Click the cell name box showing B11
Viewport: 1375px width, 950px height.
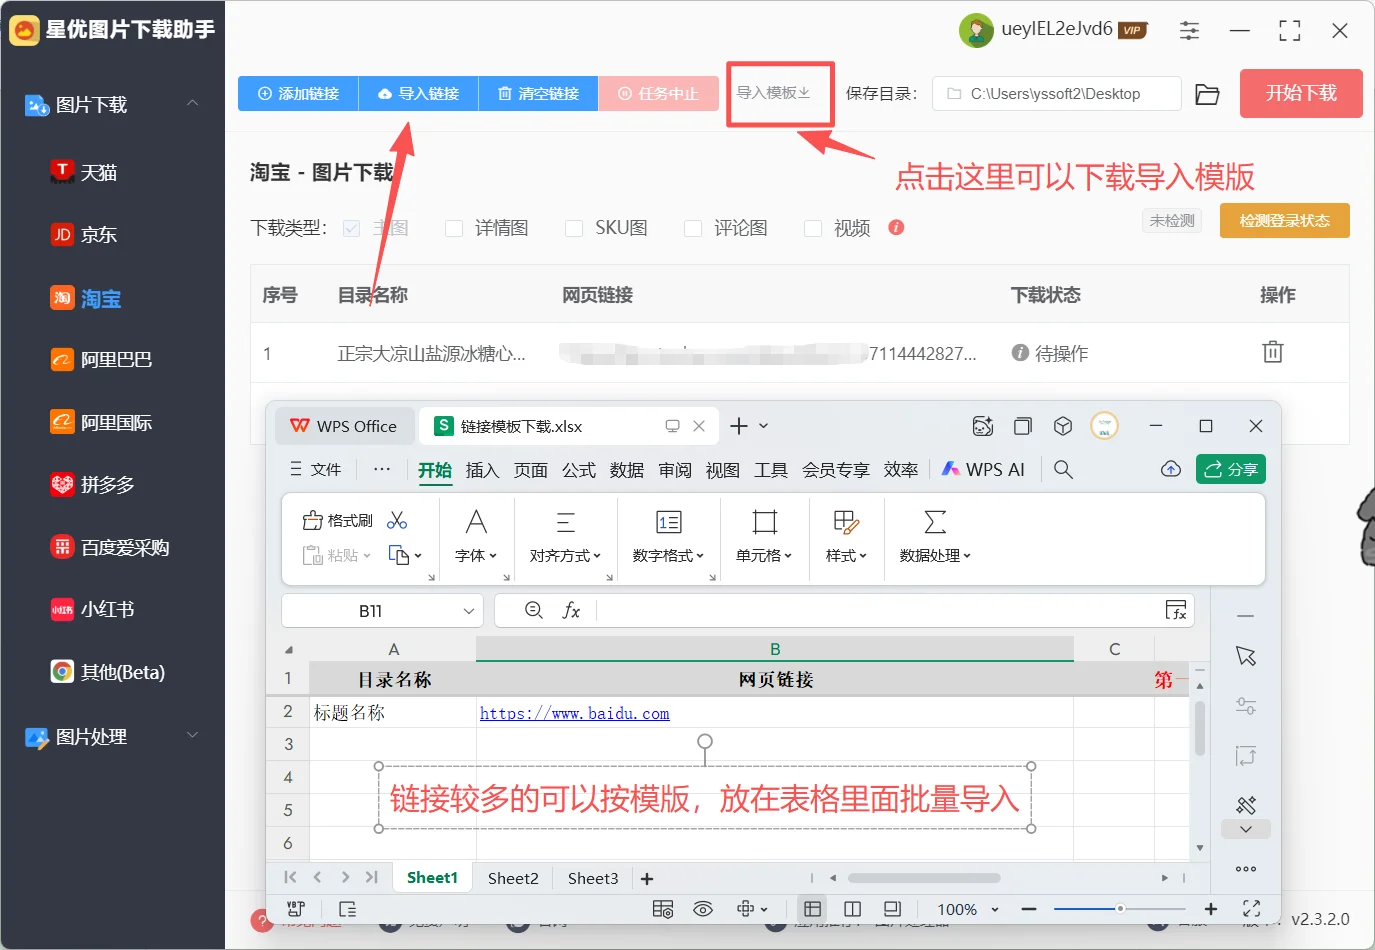[x=370, y=610]
